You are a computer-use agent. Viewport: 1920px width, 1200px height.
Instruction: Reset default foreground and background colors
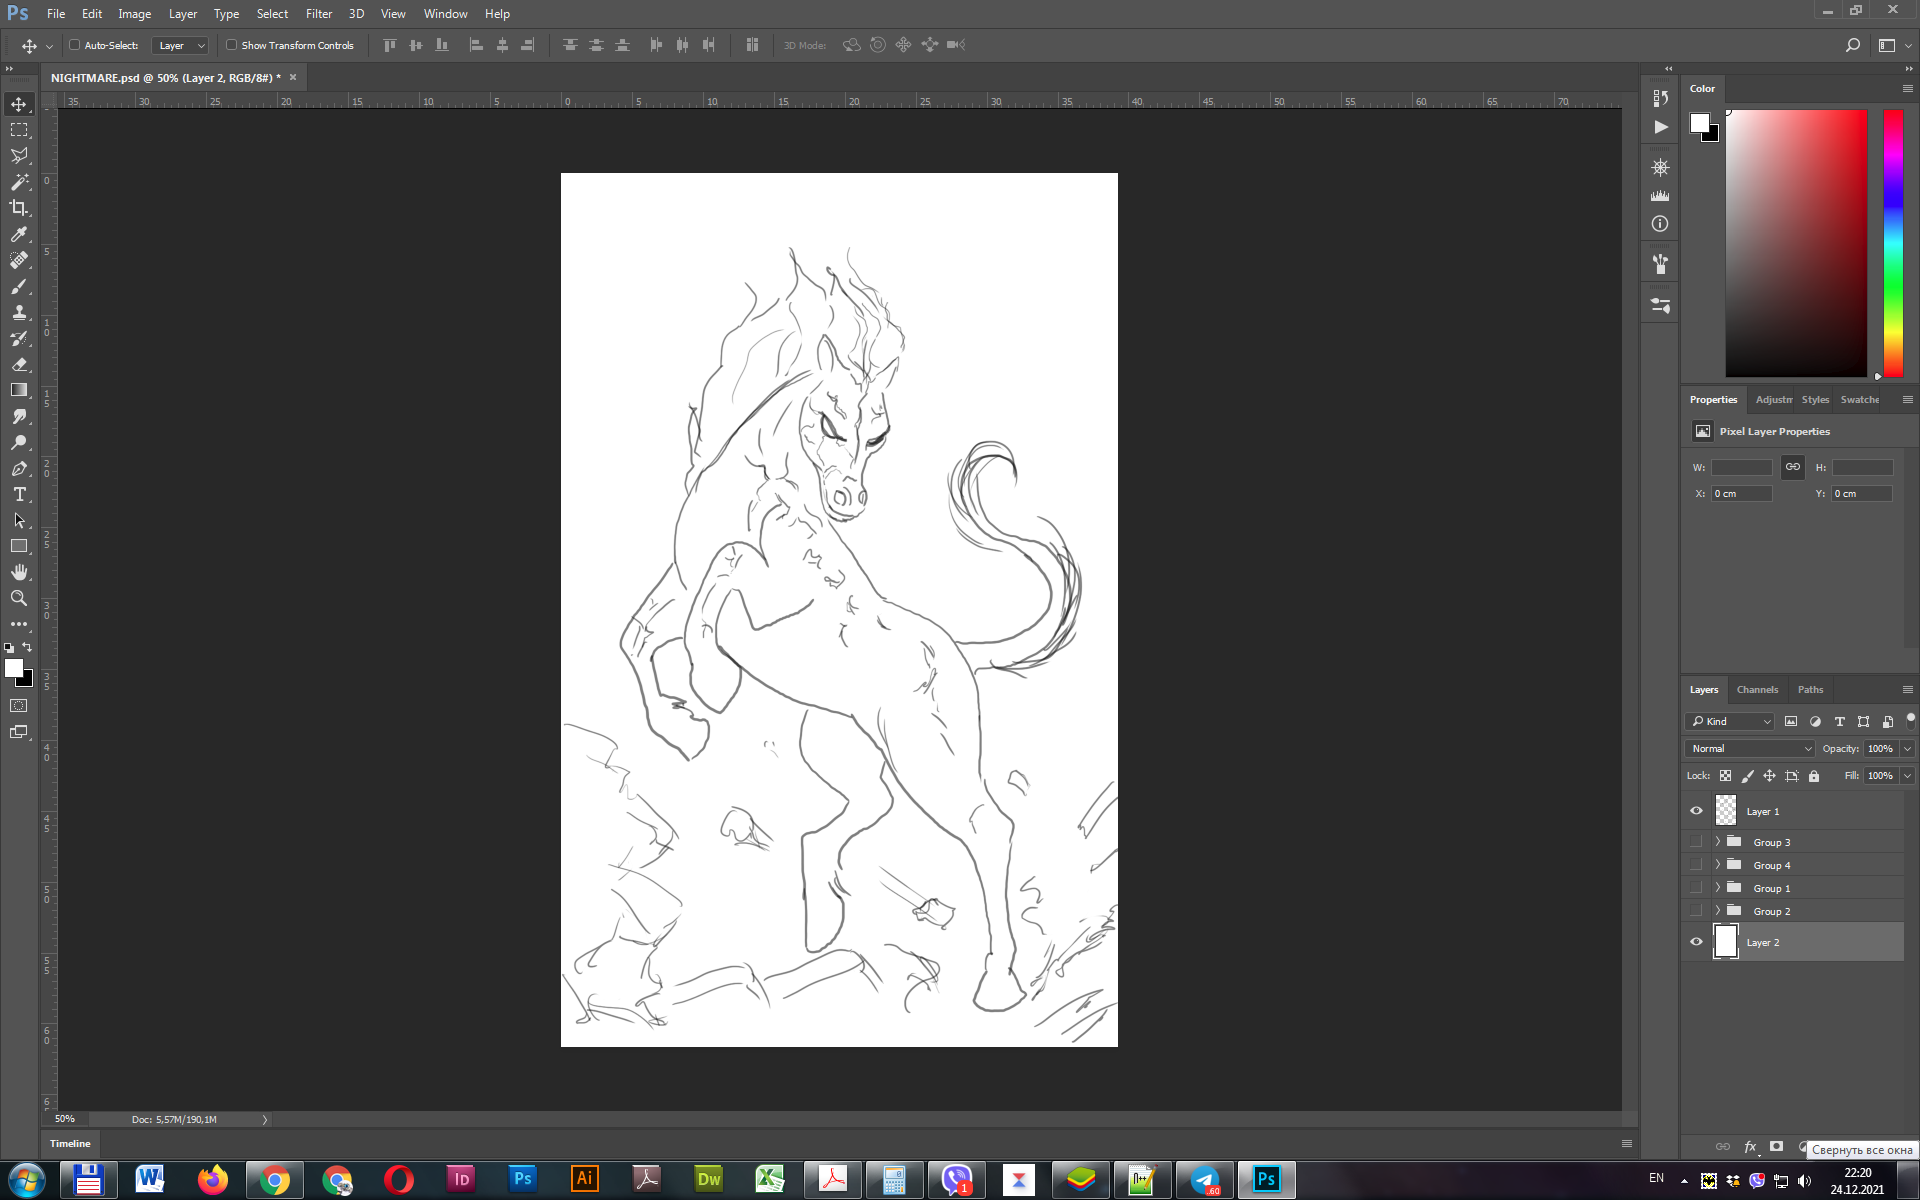point(9,648)
